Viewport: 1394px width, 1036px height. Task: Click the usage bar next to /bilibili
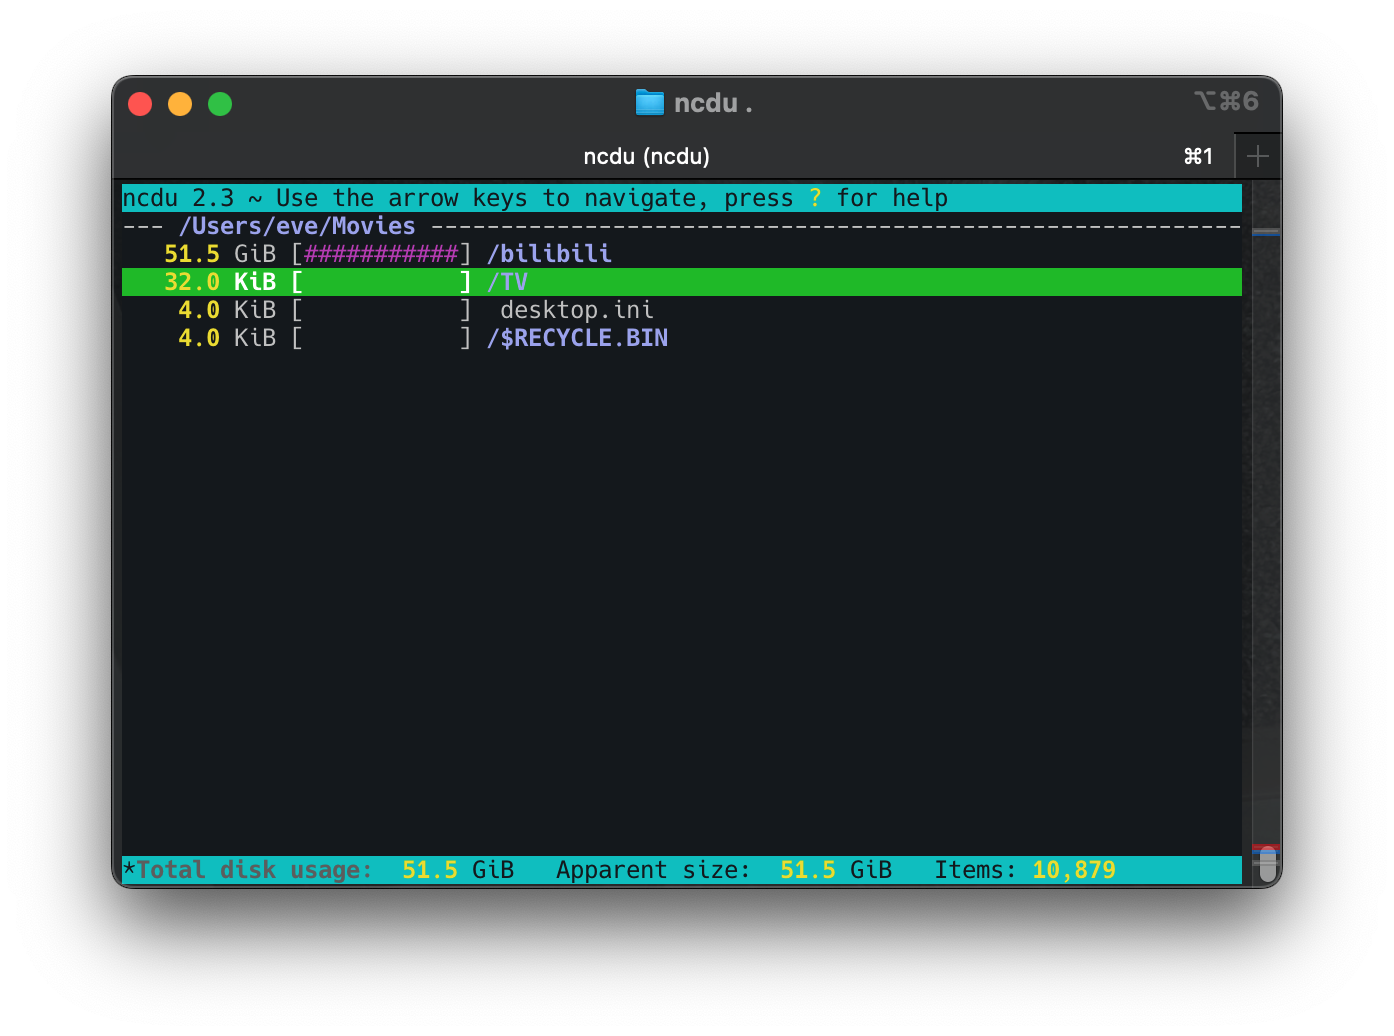pos(382,254)
